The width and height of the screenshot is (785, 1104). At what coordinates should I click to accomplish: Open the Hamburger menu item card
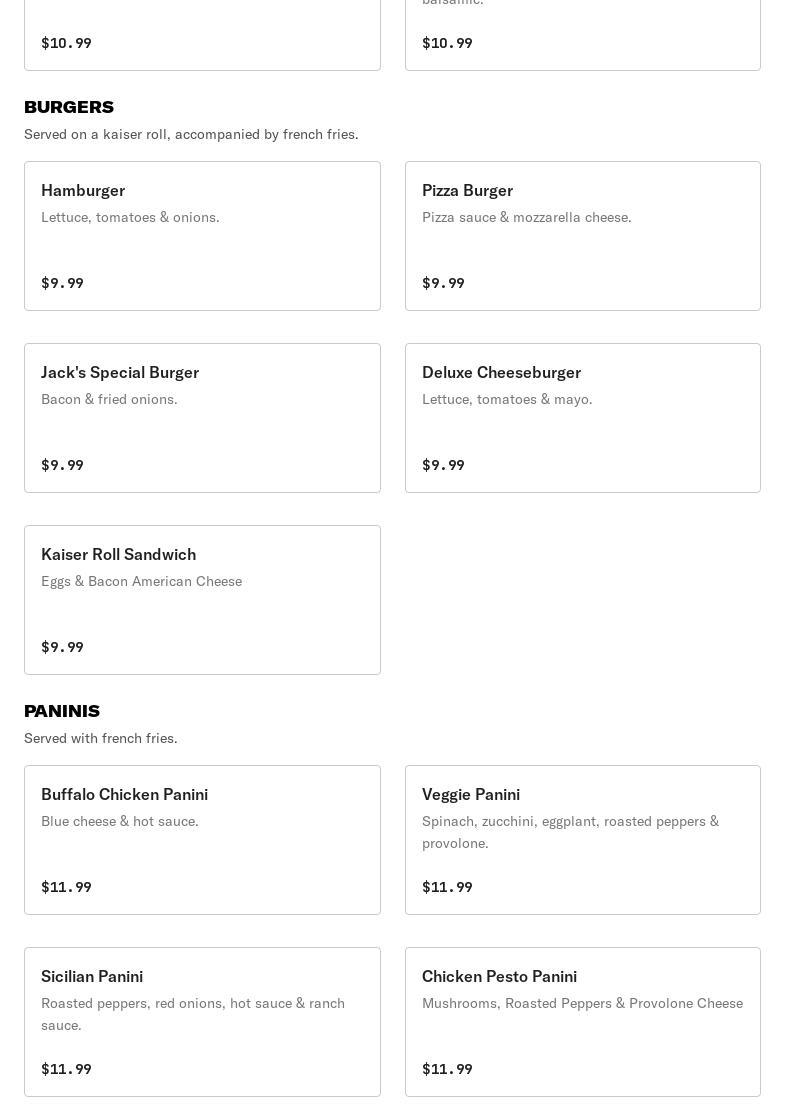[x=202, y=236]
